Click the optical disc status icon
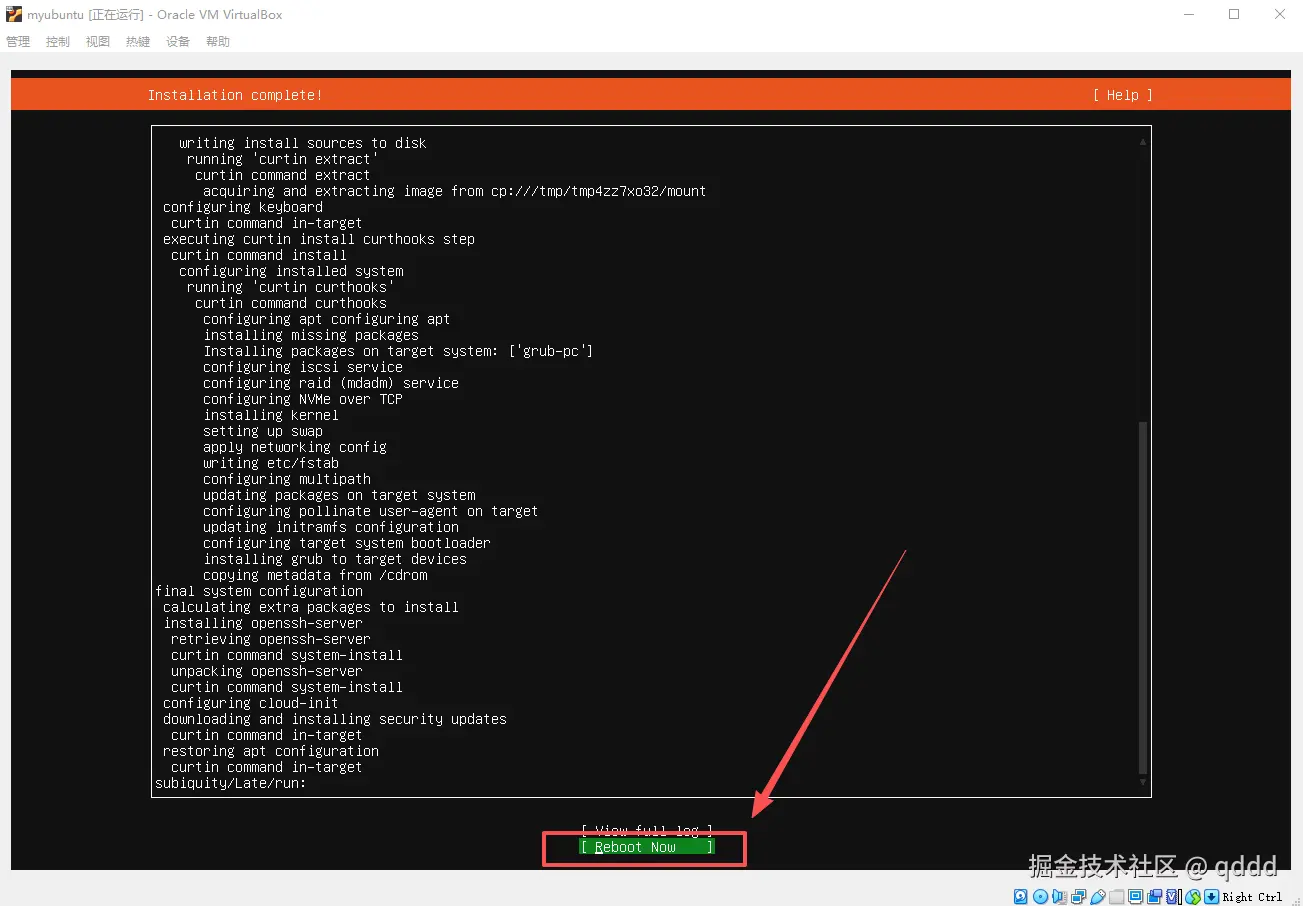Viewport: 1303px width, 906px height. (x=1040, y=897)
